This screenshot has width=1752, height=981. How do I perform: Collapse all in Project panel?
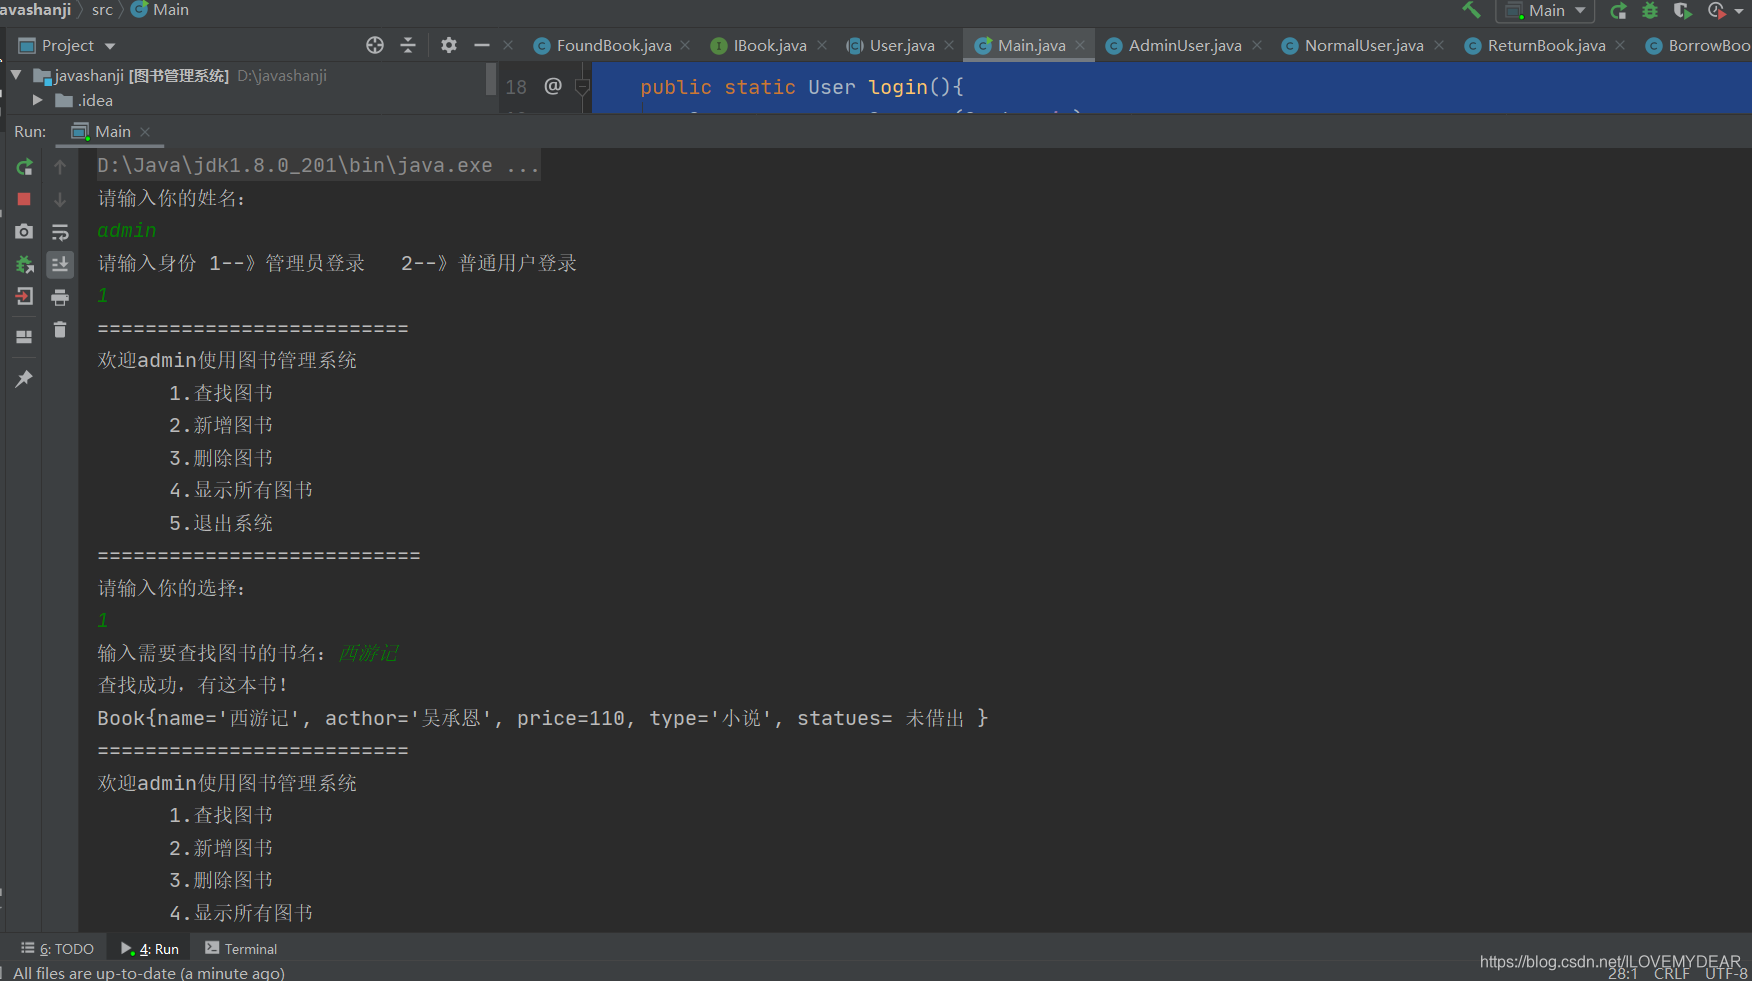tap(408, 45)
